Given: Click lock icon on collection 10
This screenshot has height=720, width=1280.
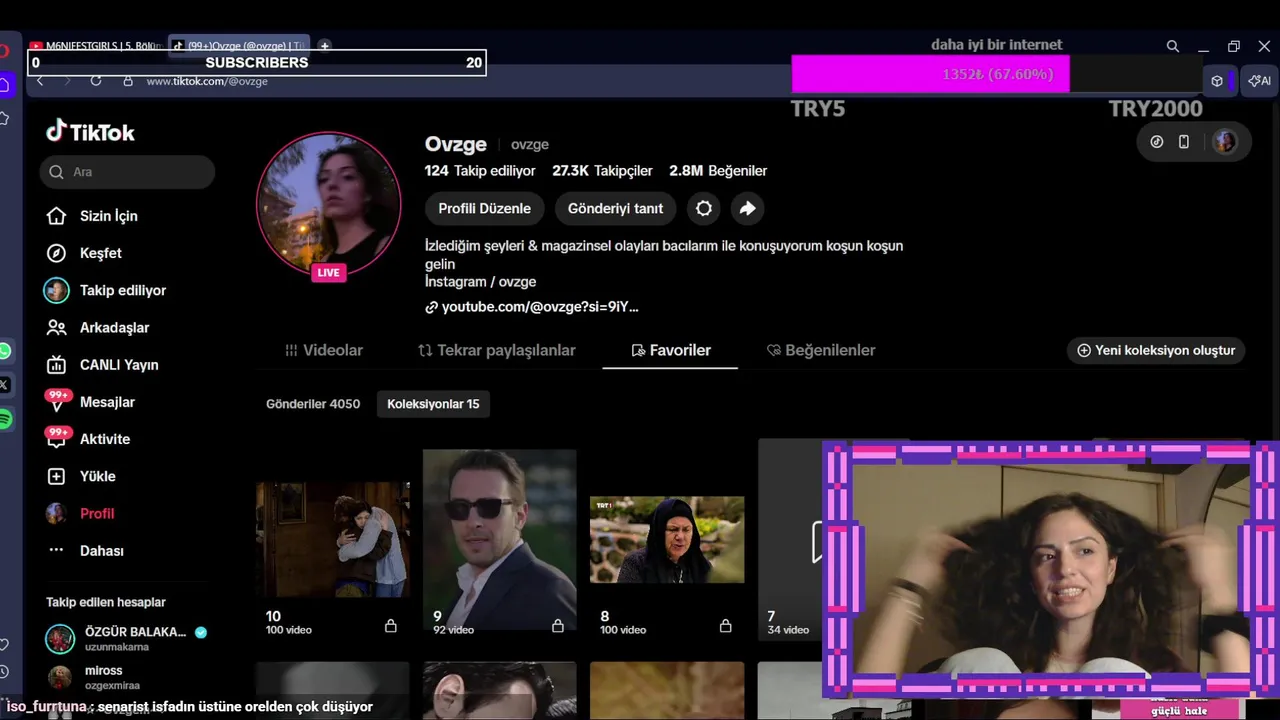Looking at the screenshot, I should click(391, 625).
